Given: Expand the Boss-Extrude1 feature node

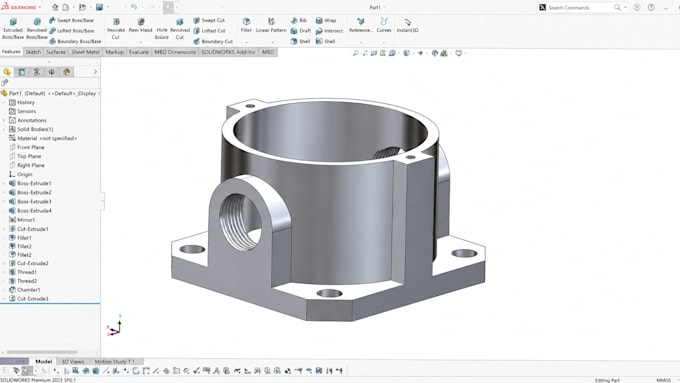Looking at the screenshot, I should (x=4, y=183).
